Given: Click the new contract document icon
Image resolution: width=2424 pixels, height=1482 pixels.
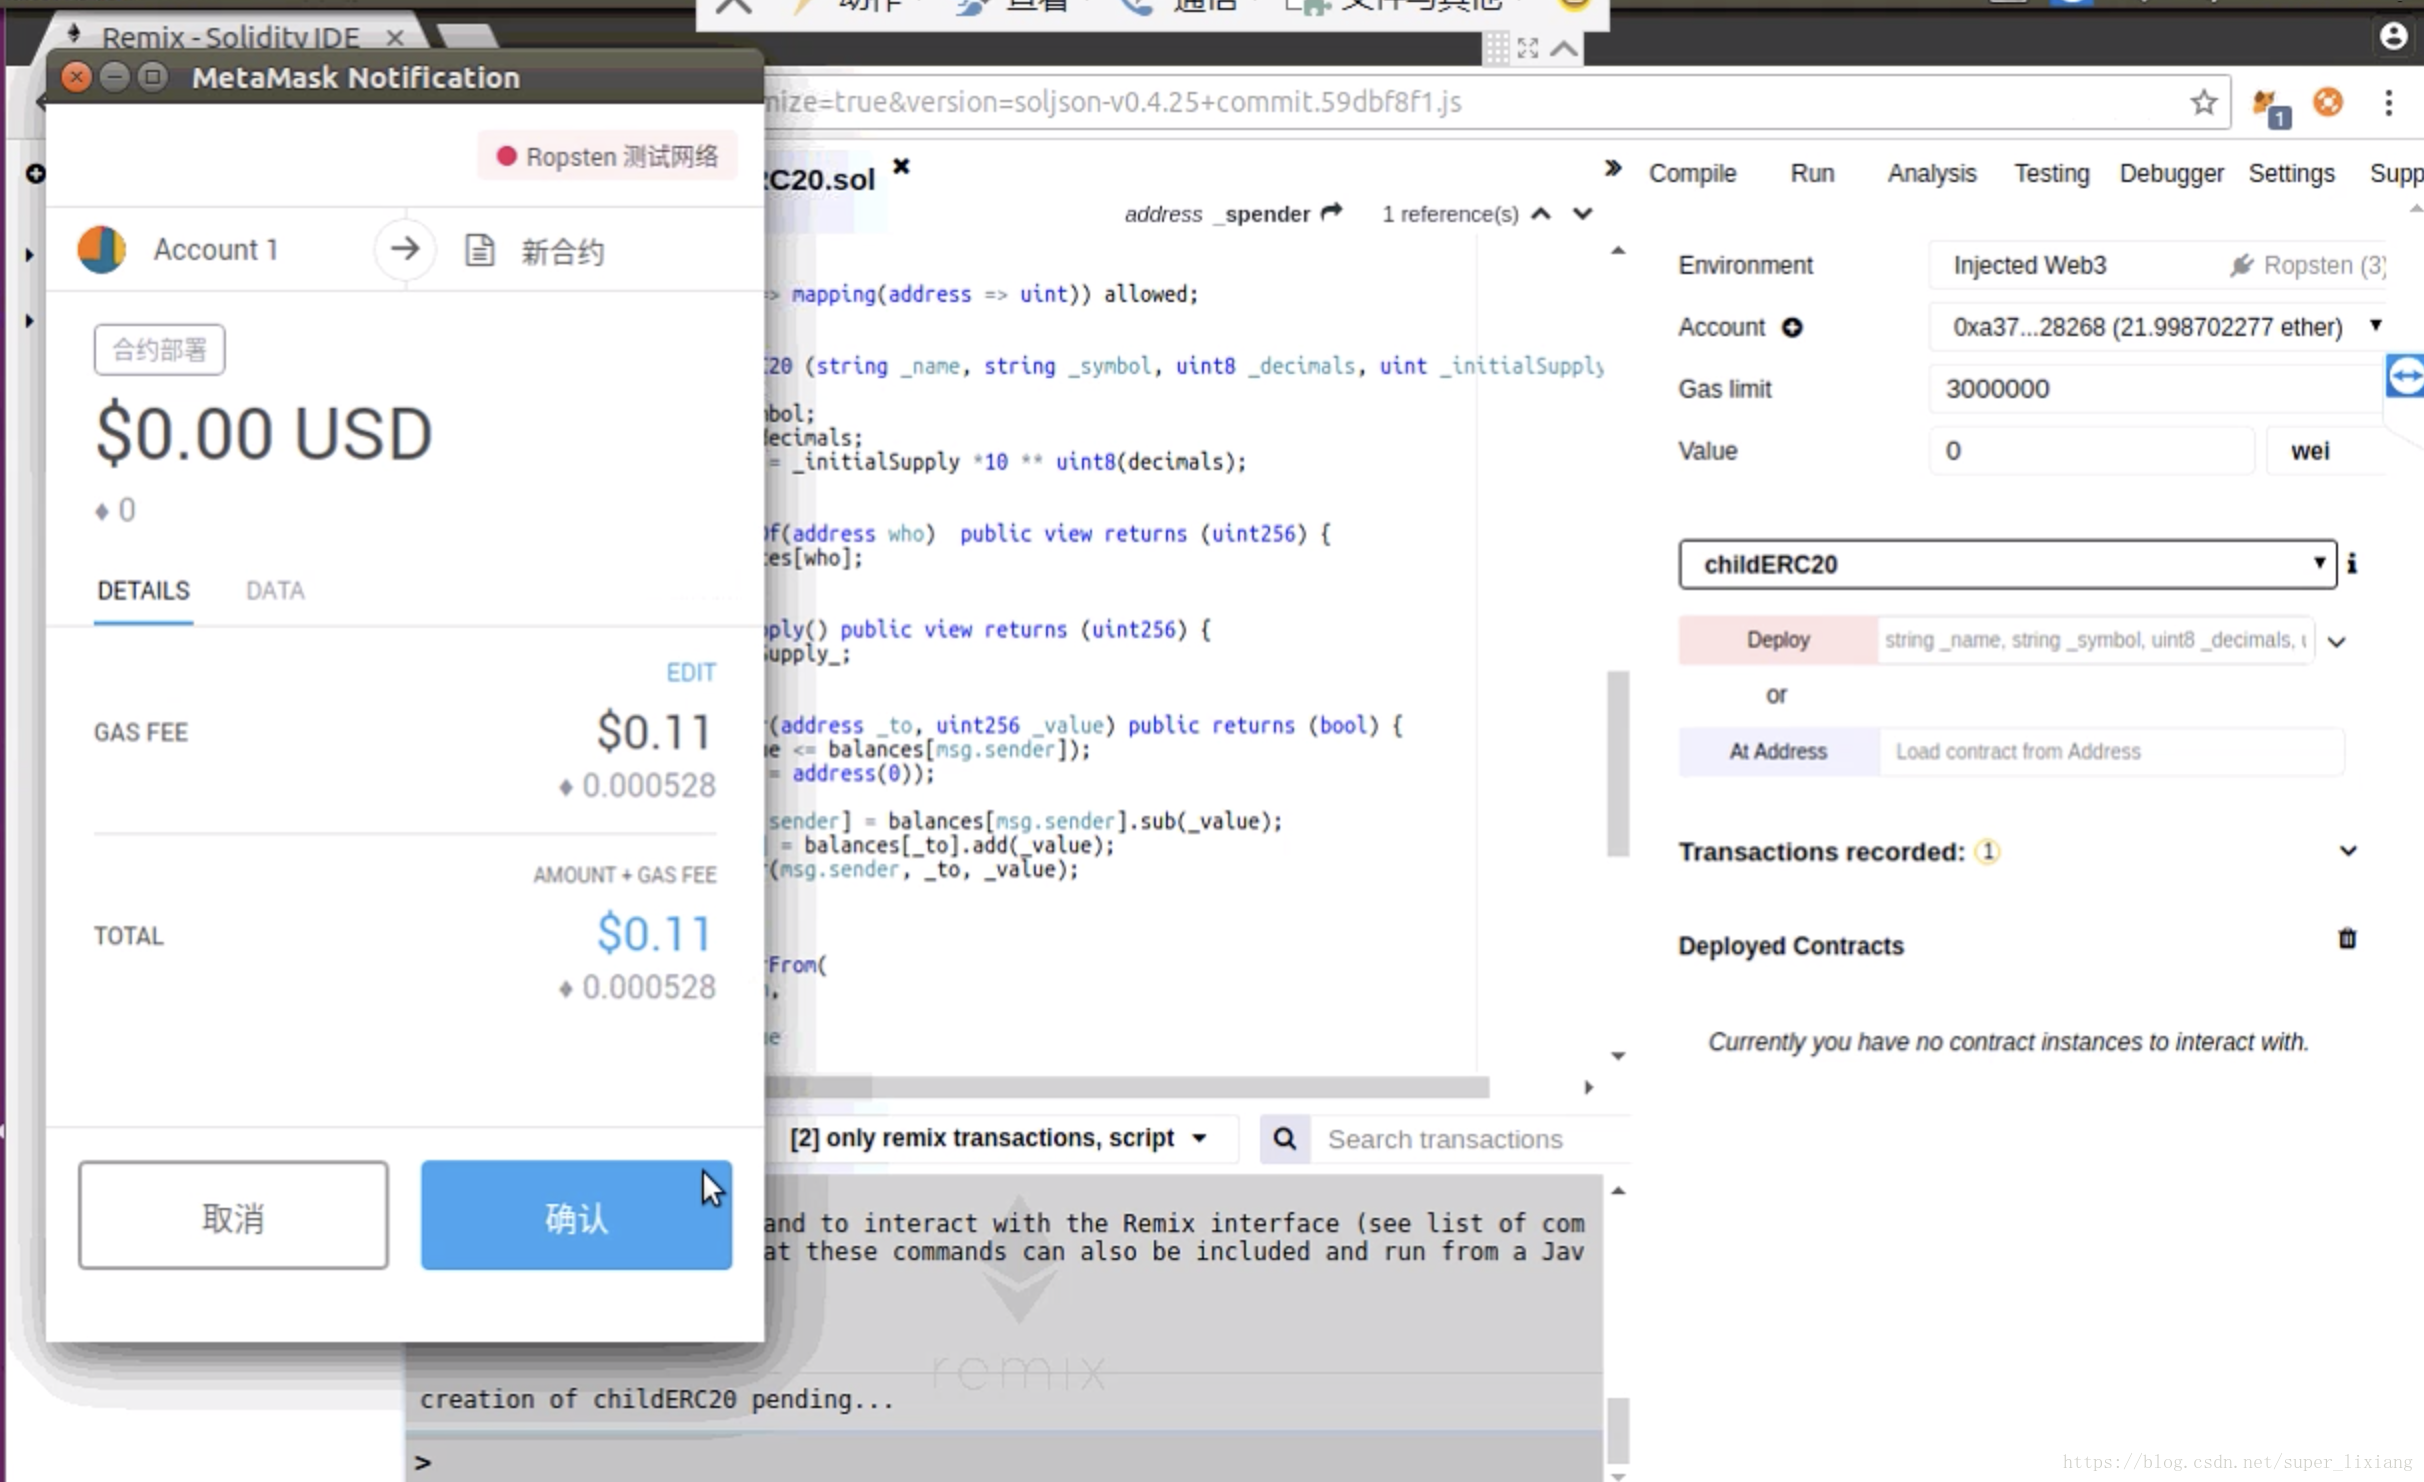Looking at the screenshot, I should pyautogui.click(x=480, y=250).
